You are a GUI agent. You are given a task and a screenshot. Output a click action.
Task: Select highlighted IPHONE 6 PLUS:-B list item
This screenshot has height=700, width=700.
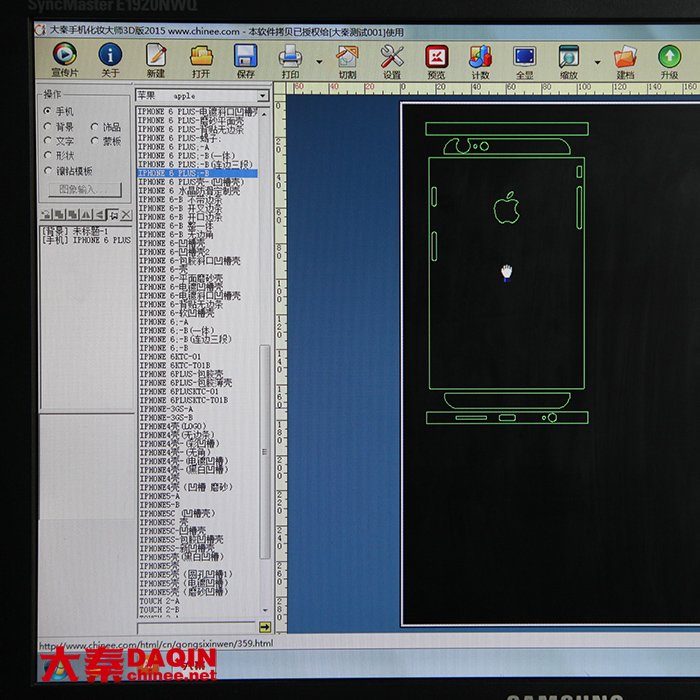(x=197, y=173)
